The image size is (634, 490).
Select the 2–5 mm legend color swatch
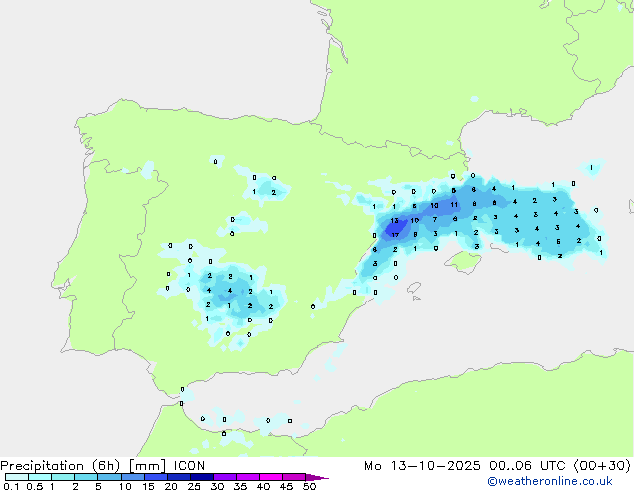point(86,477)
